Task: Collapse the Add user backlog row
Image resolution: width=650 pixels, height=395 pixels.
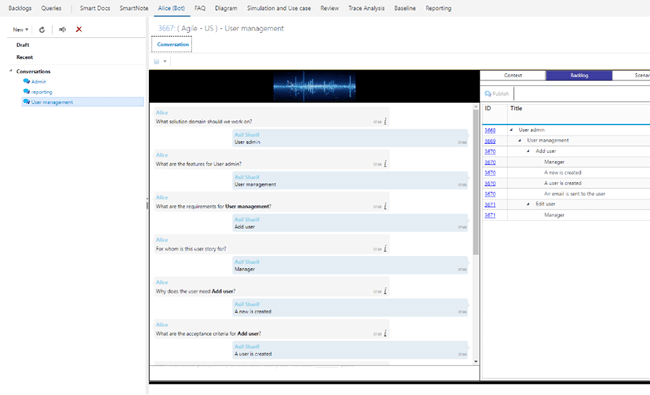Action: pos(528,151)
